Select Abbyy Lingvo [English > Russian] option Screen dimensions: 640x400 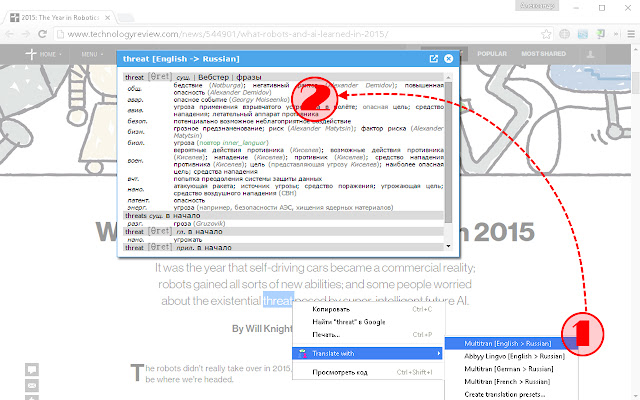pos(511,356)
